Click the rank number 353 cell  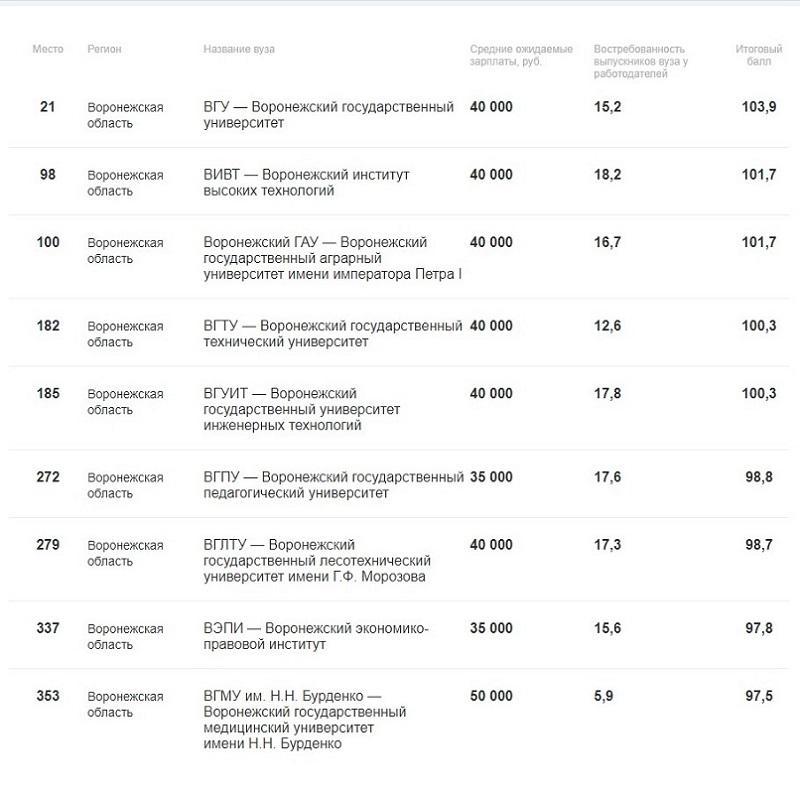[48, 696]
